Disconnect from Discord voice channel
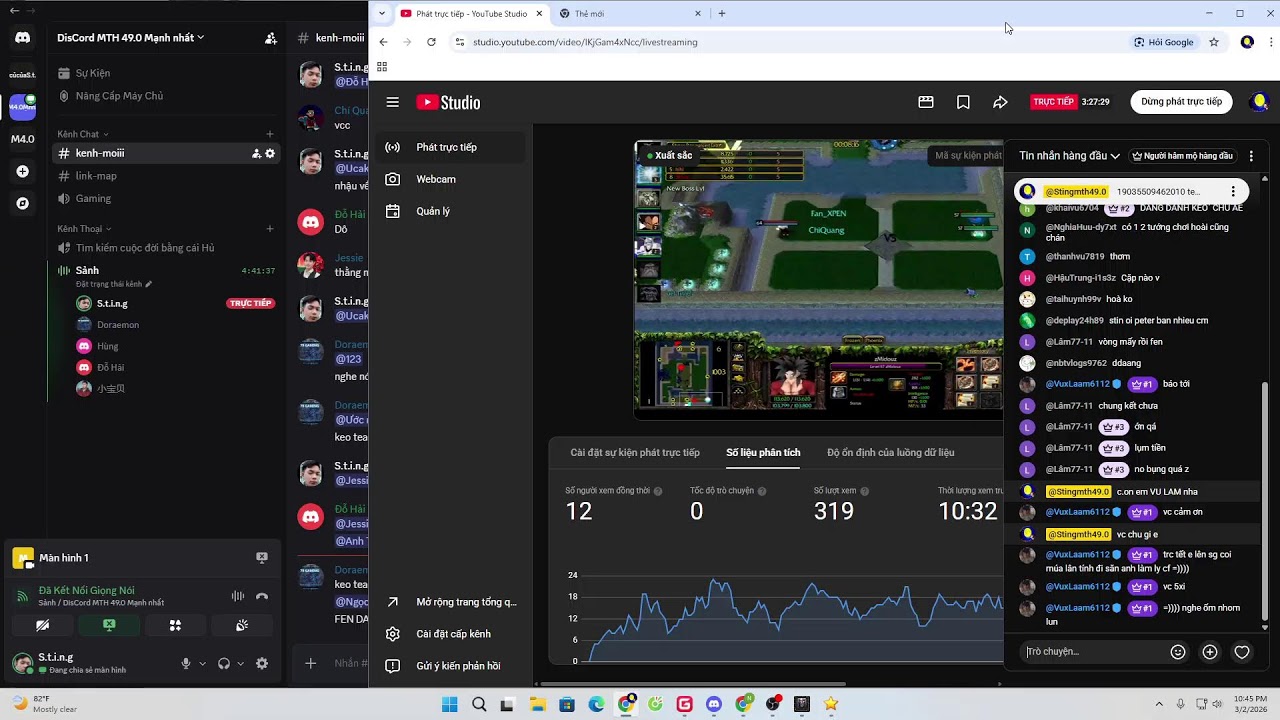The height and width of the screenshot is (720, 1280). 262,596
